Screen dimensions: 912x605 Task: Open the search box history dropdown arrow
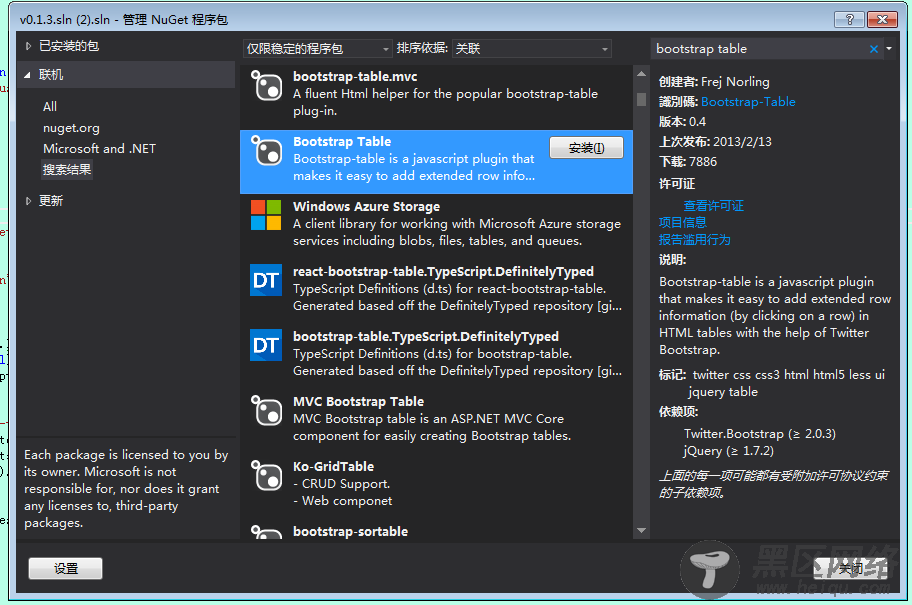(889, 49)
